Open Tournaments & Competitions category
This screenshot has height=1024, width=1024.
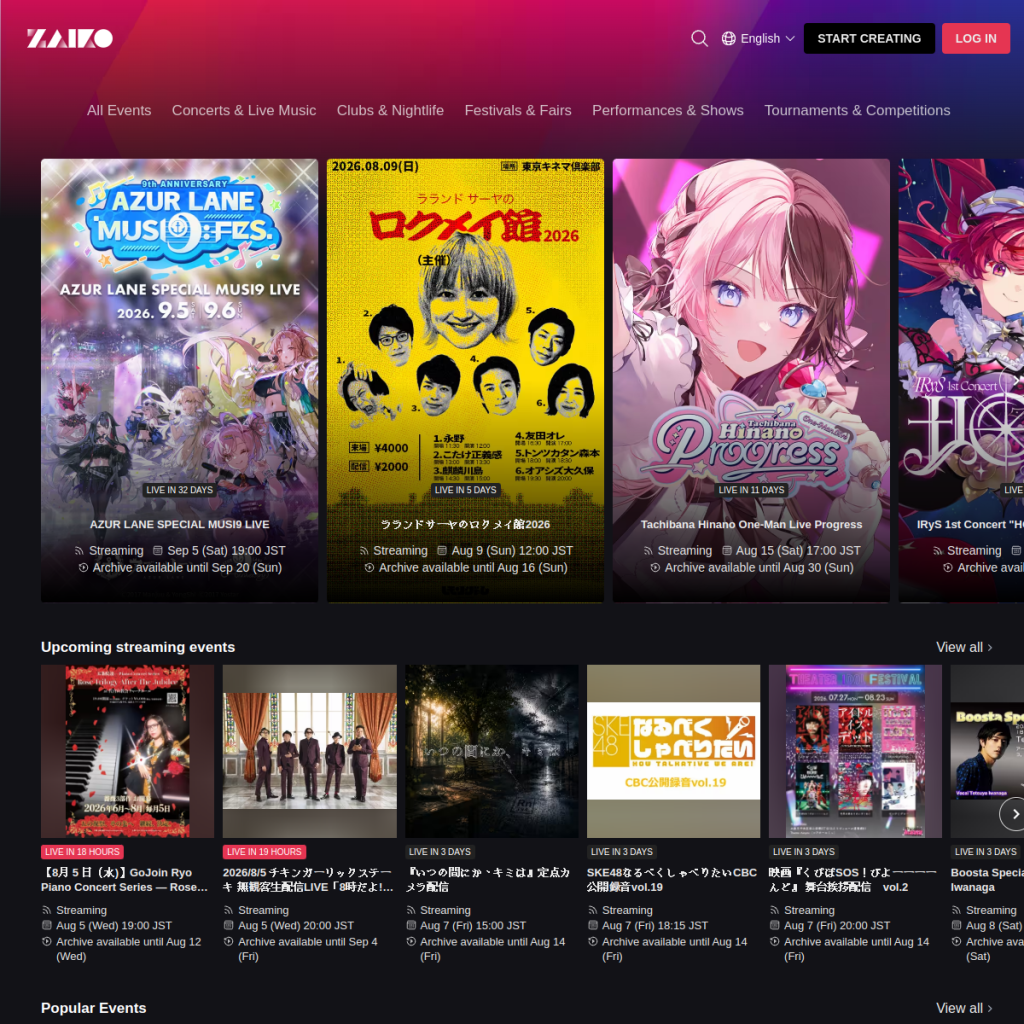857,110
